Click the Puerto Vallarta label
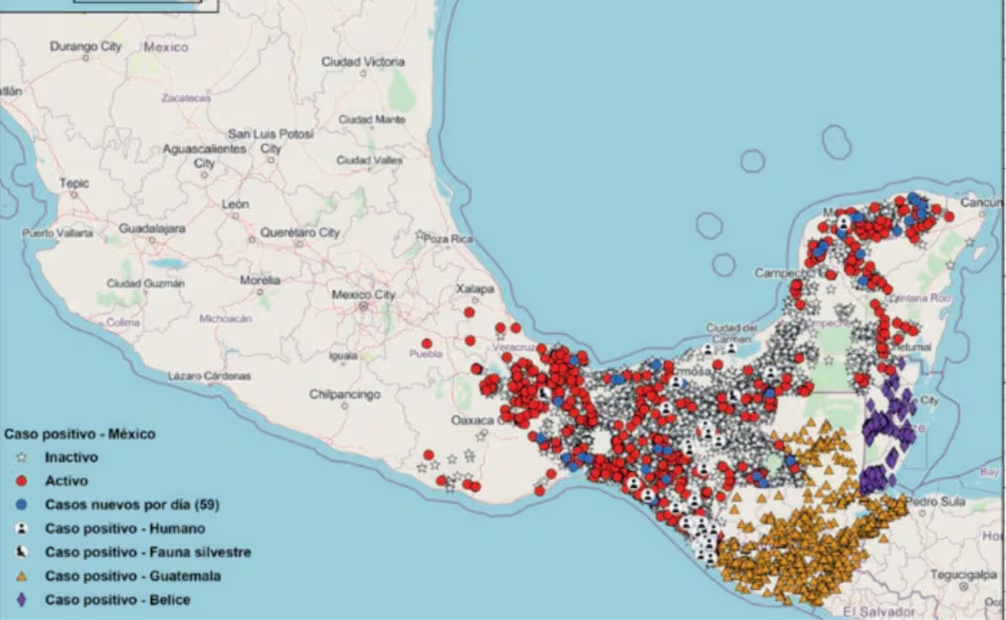 click(56, 233)
